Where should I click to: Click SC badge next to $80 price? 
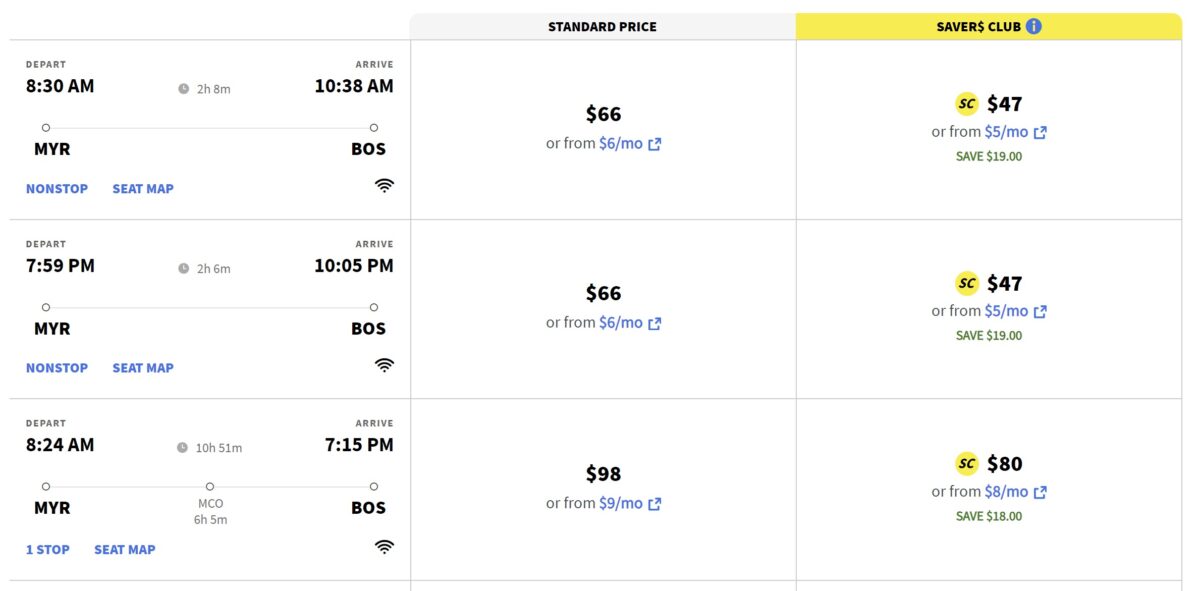pos(967,464)
